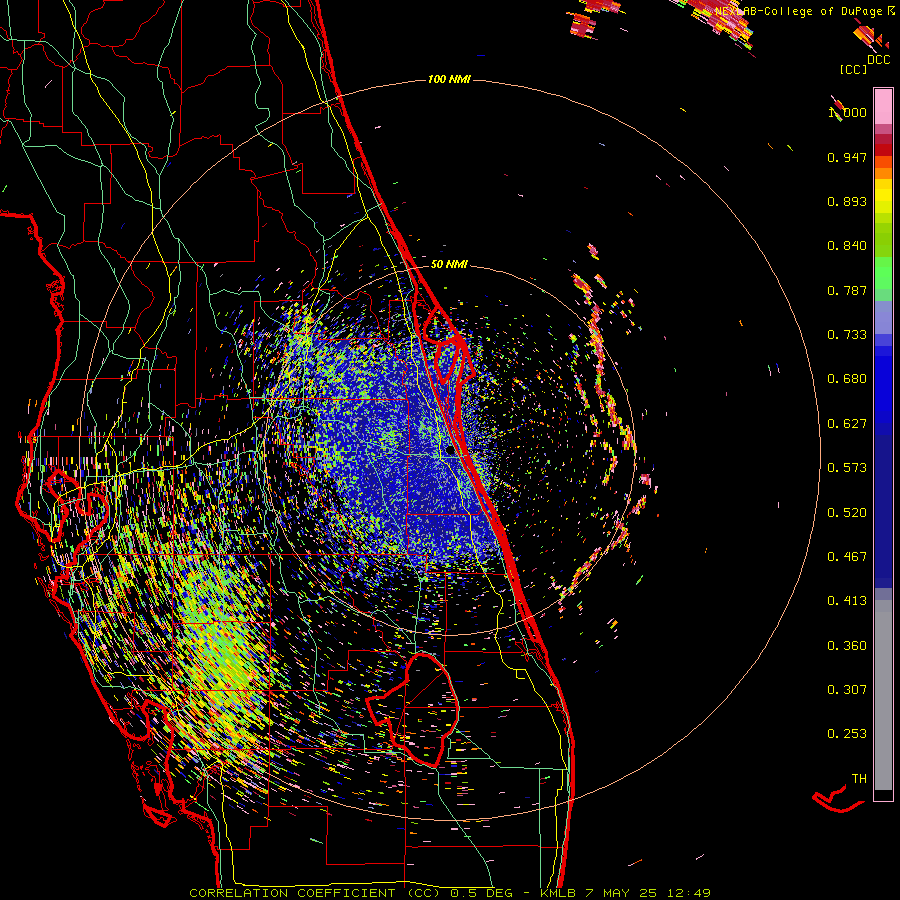This screenshot has width=900, height=900.
Task: Click the "TH" threshold label on legend
Action: [859, 779]
